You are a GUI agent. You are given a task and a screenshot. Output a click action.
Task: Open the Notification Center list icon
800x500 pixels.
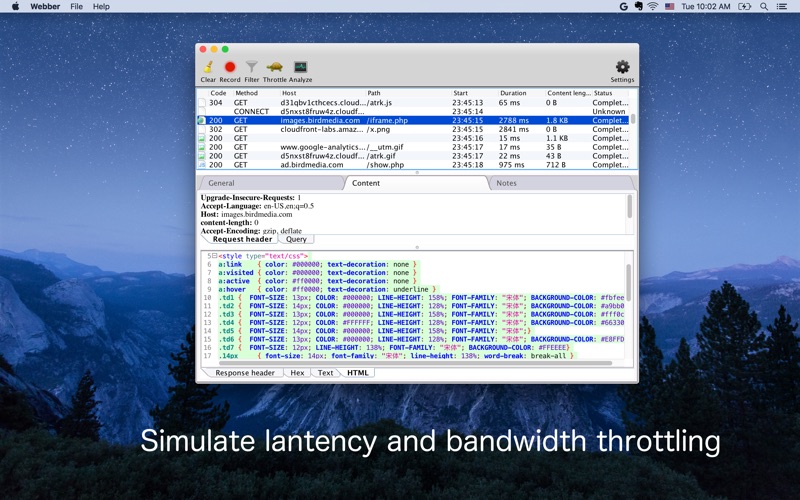click(x=781, y=6)
